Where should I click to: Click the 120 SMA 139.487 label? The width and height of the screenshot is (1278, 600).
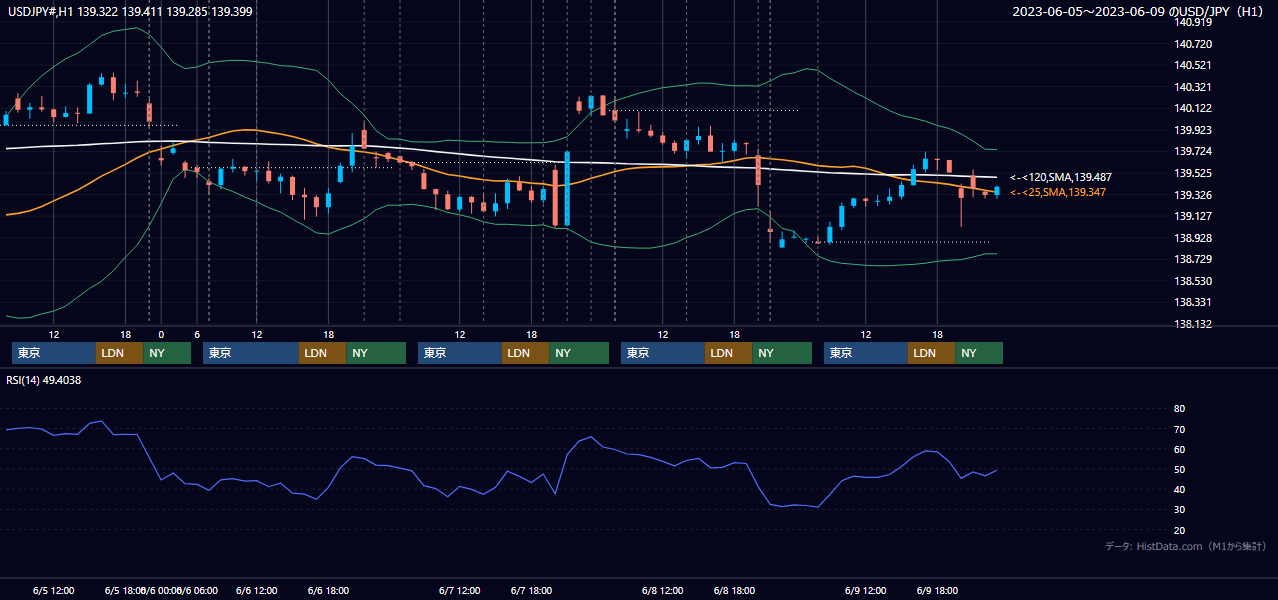pyautogui.click(x=1060, y=177)
